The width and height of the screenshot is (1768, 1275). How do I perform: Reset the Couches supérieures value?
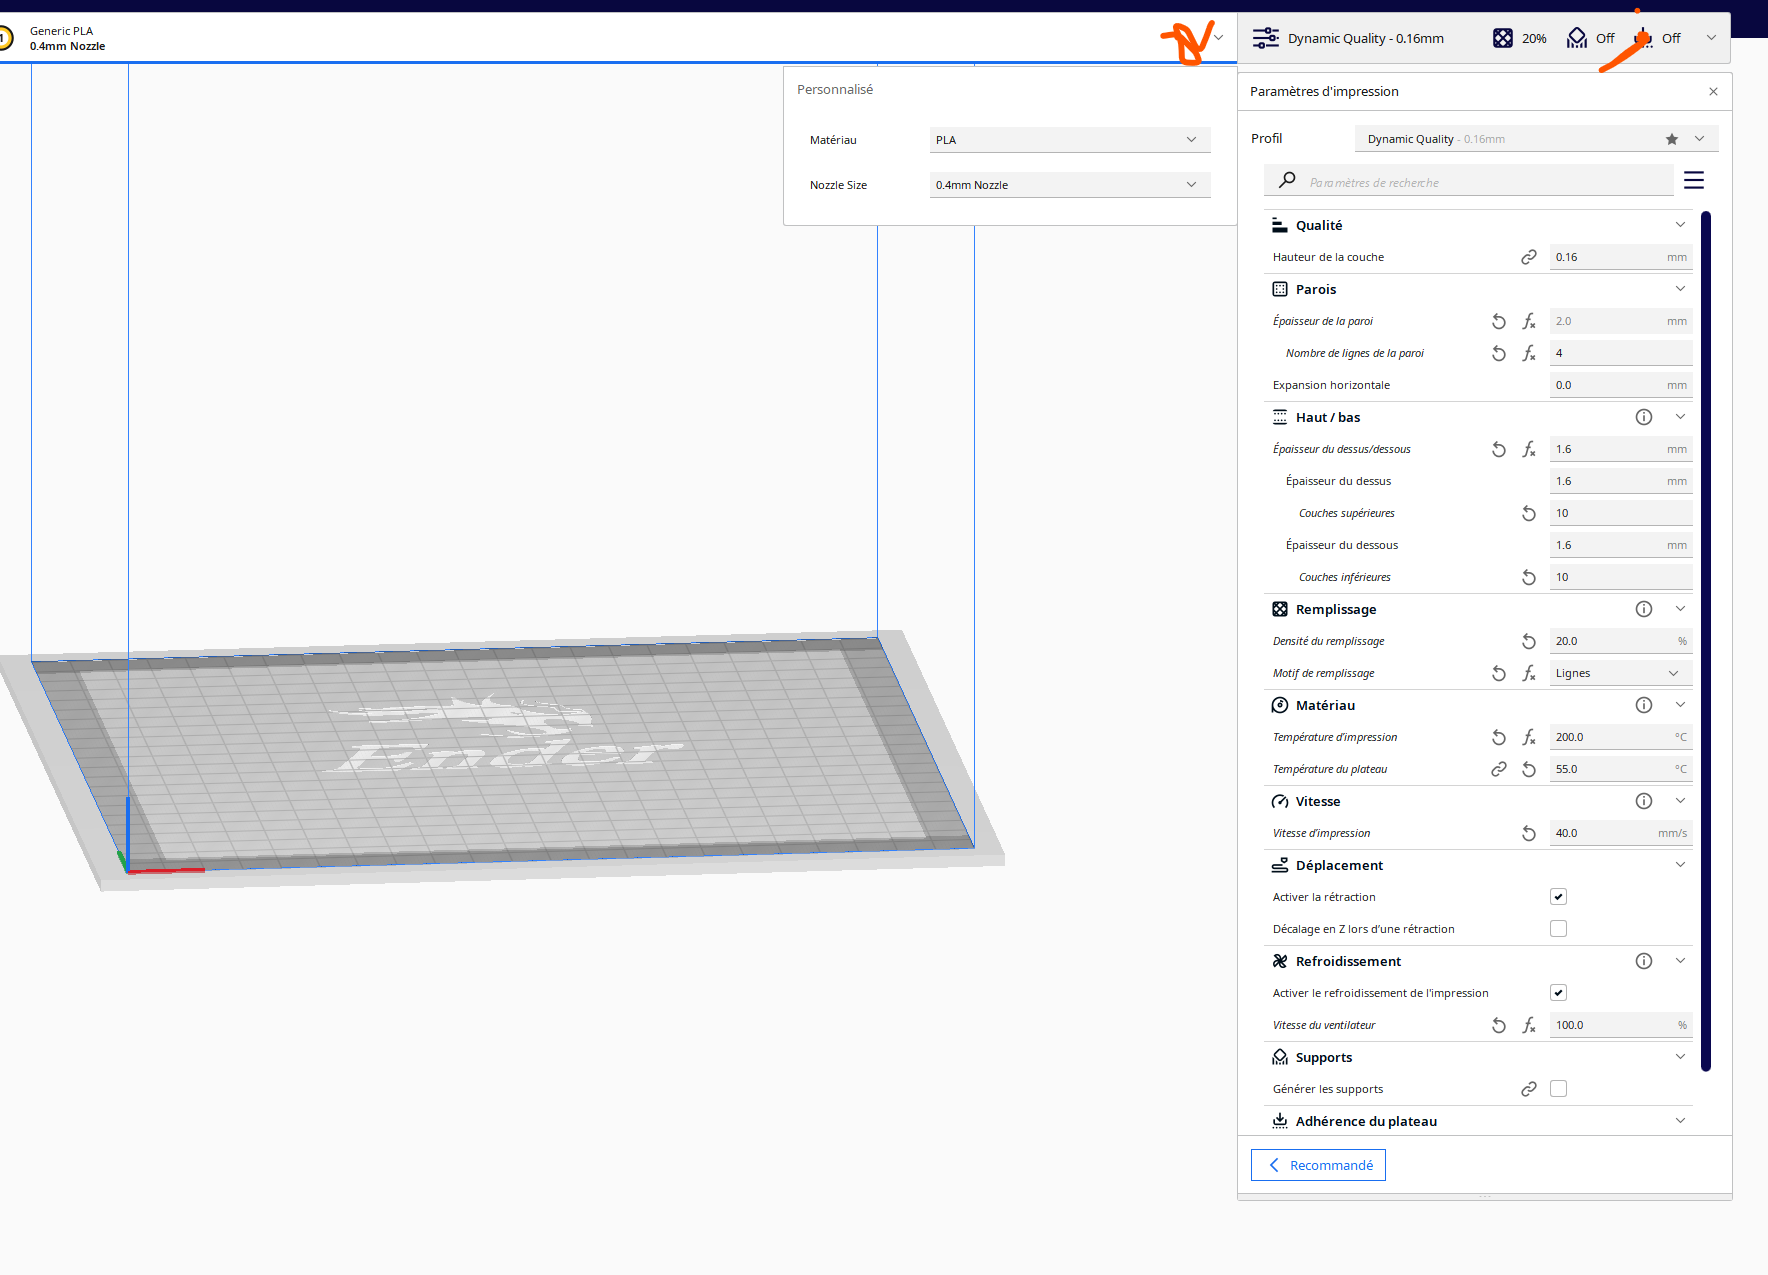click(1529, 513)
